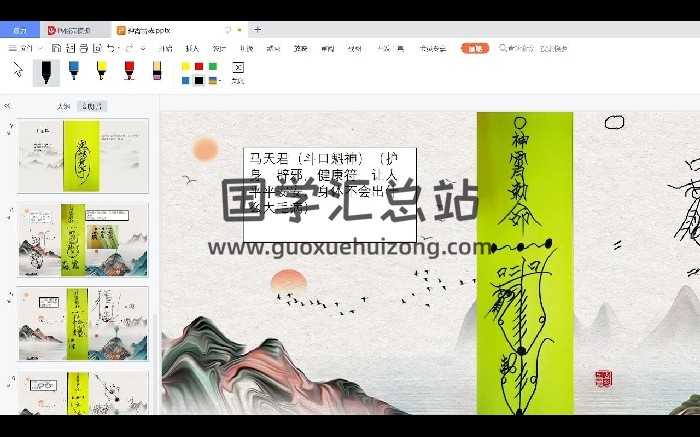Select the red marker pen

(x=129, y=71)
